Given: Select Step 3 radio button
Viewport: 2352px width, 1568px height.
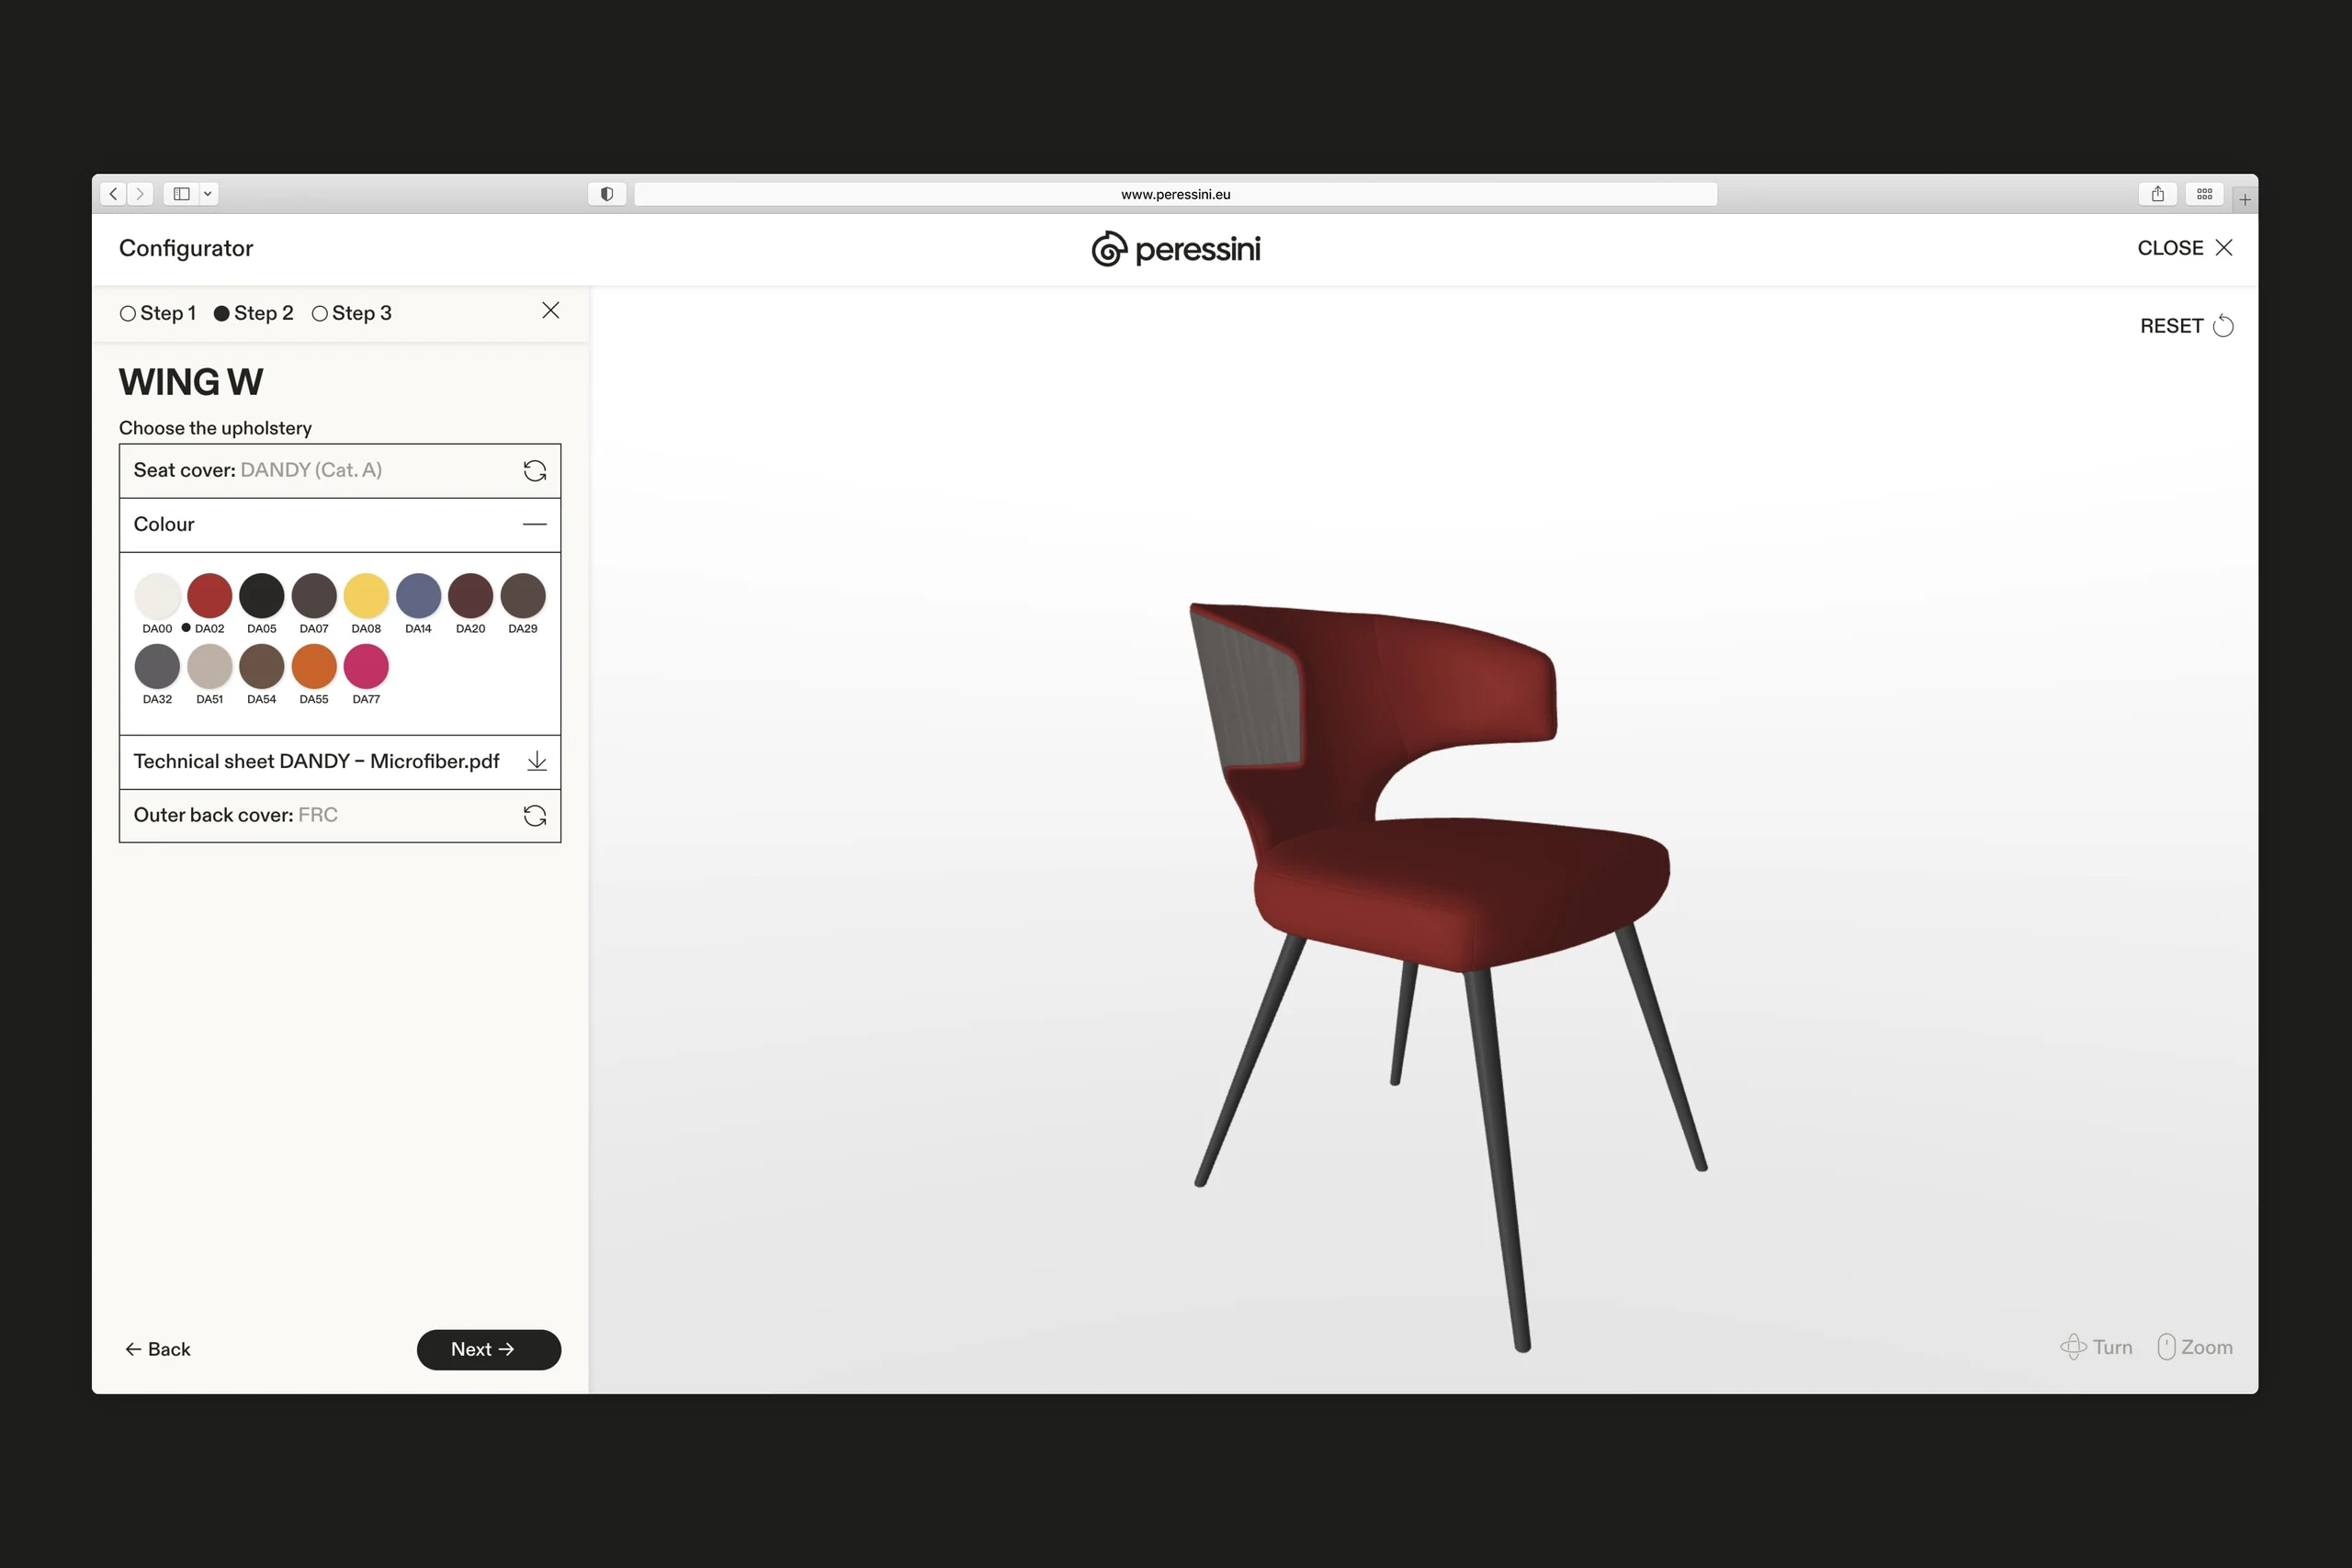Looking at the screenshot, I should tap(320, 314).
